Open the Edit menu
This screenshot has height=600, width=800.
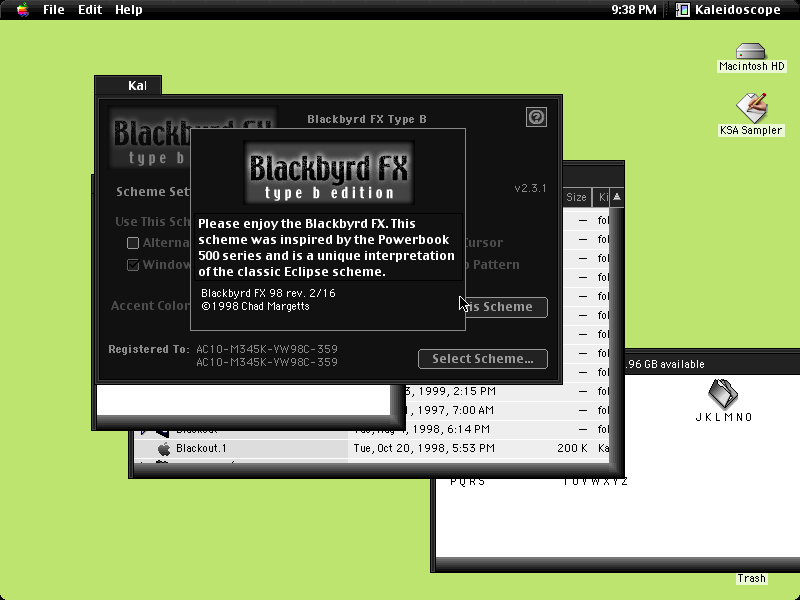point(90,10)
